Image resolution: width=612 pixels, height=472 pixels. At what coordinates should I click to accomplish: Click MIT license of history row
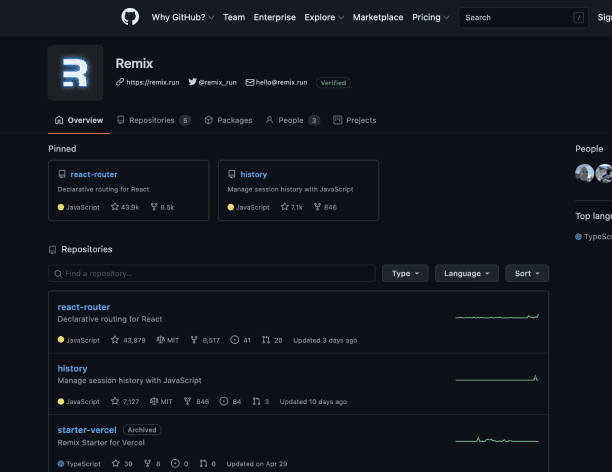[x=161, y=401]
